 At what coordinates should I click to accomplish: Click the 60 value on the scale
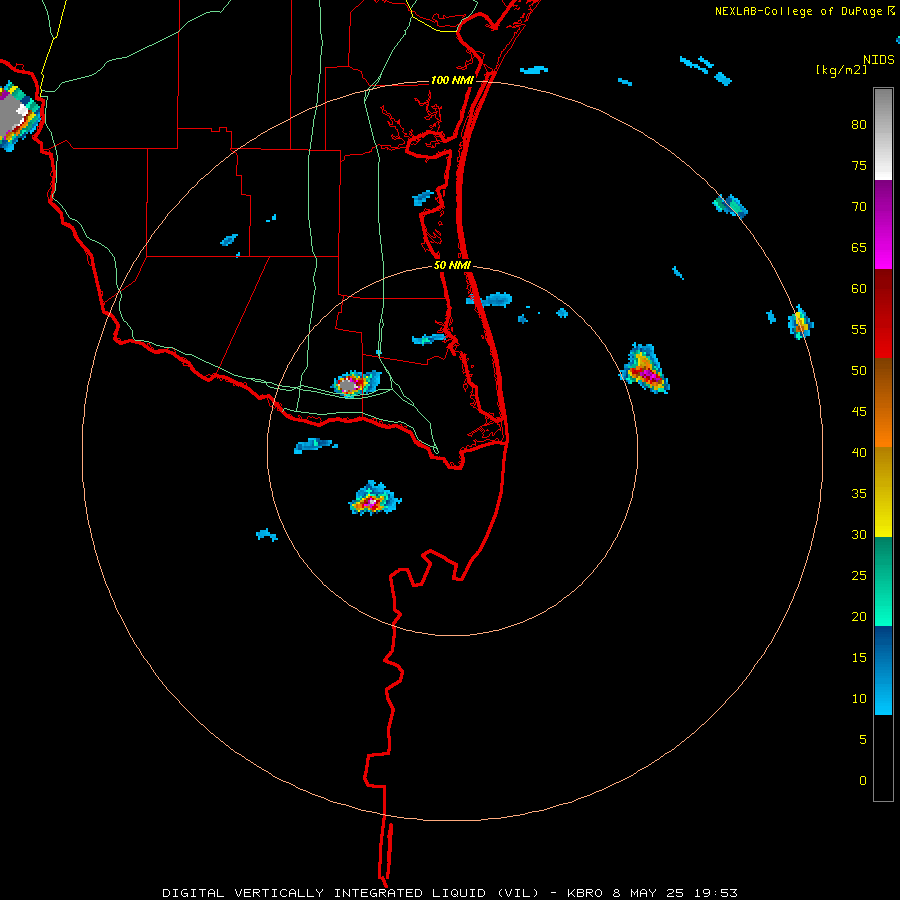pos(859,289)
